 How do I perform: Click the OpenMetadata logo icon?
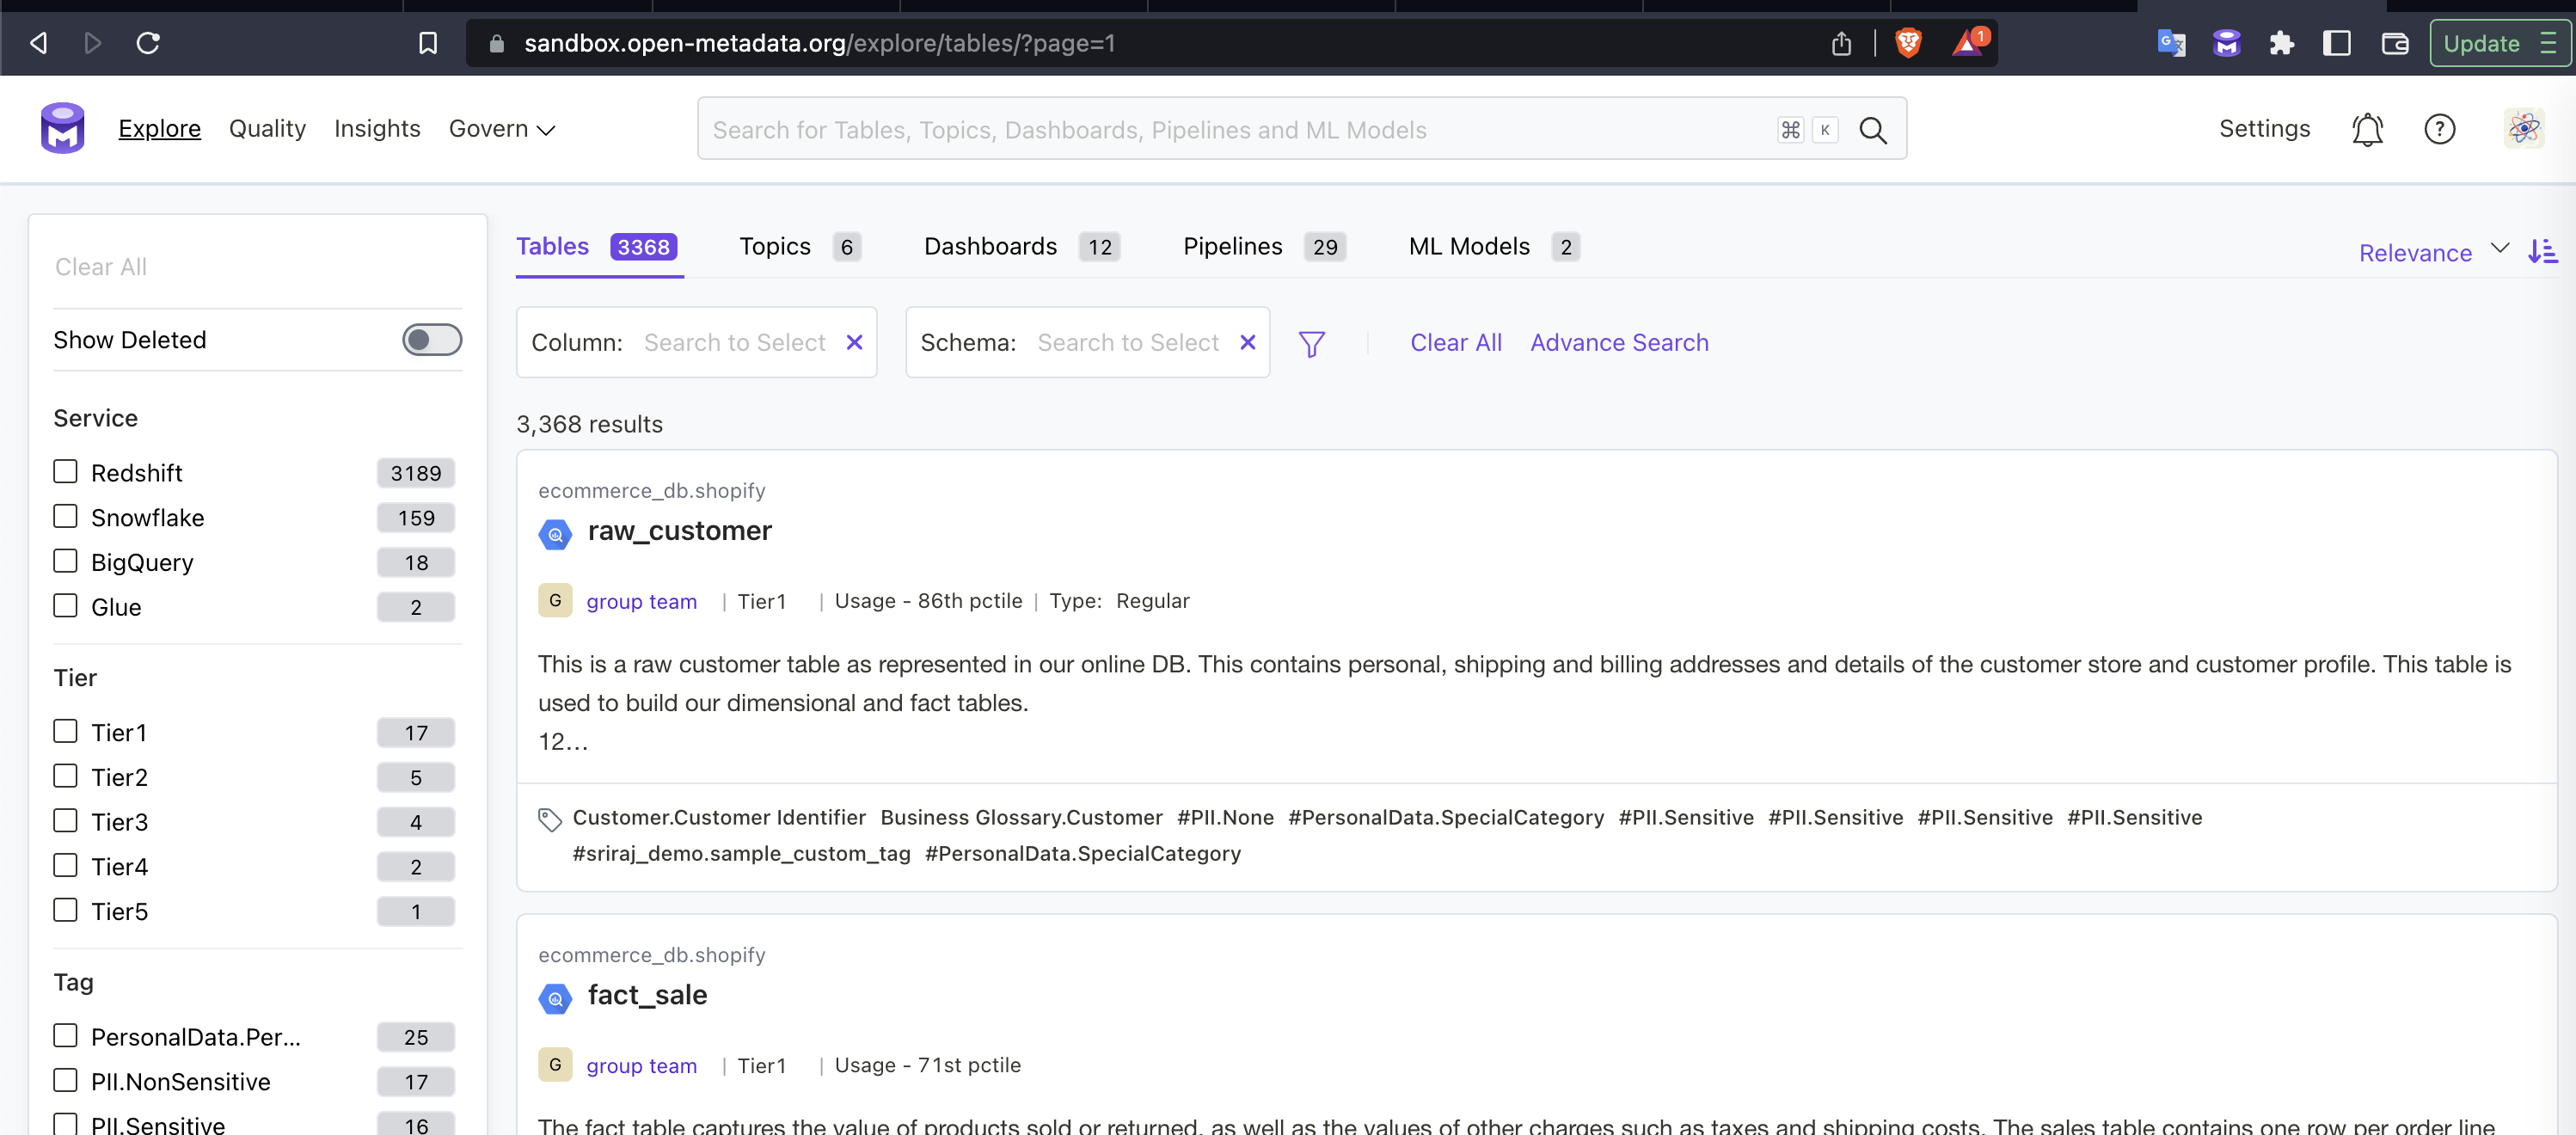coord(62,129)
